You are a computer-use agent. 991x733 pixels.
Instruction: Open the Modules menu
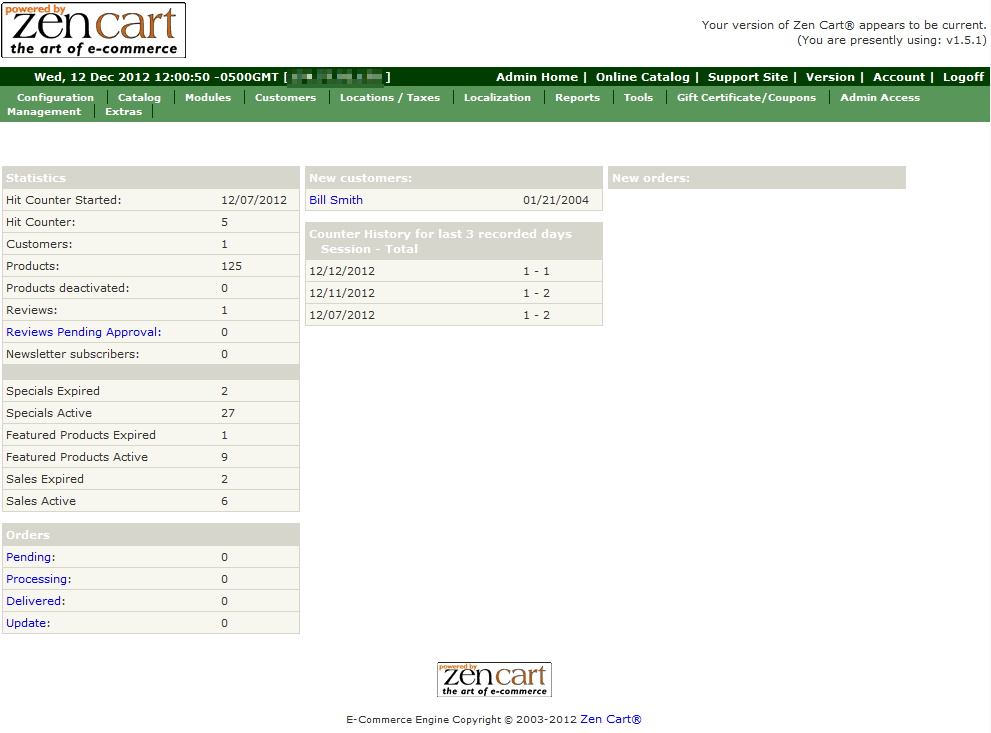(208, 98)
